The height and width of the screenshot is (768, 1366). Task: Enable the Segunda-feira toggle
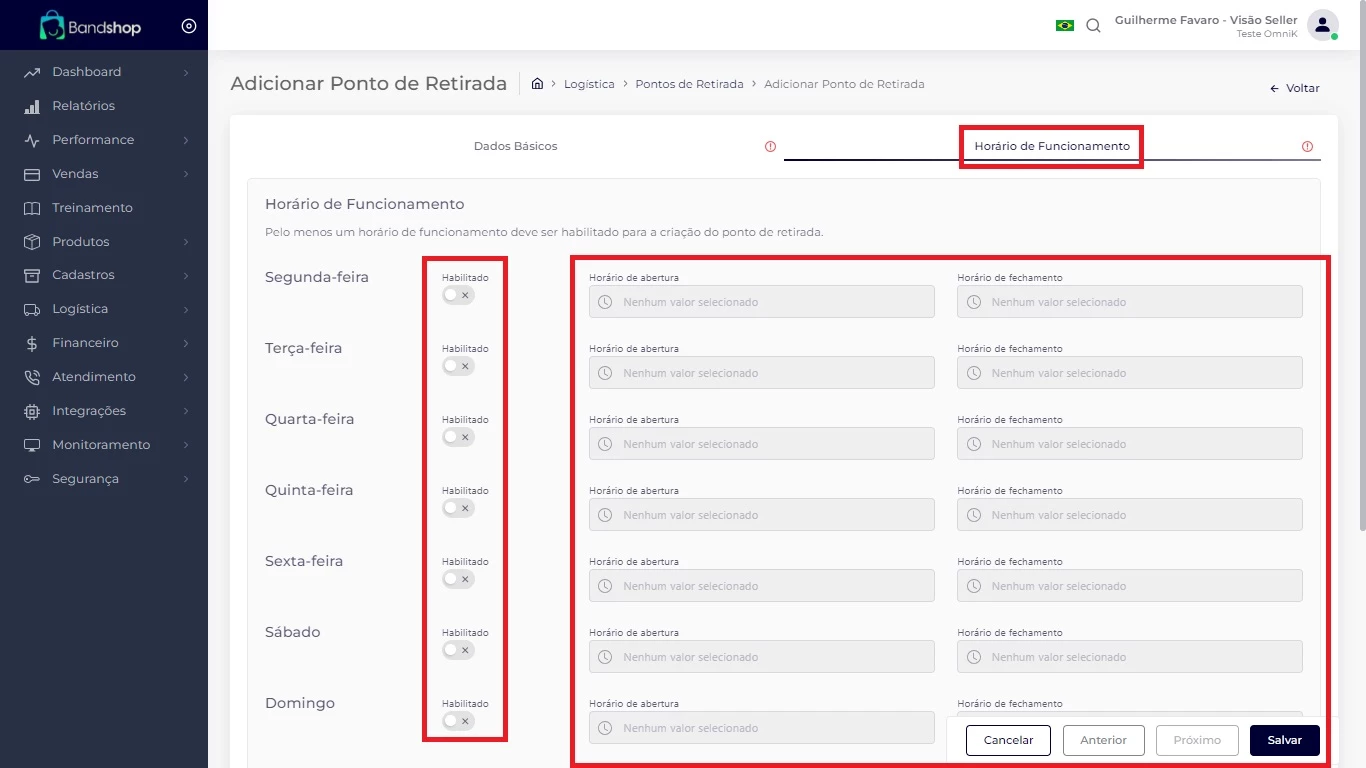458,295
